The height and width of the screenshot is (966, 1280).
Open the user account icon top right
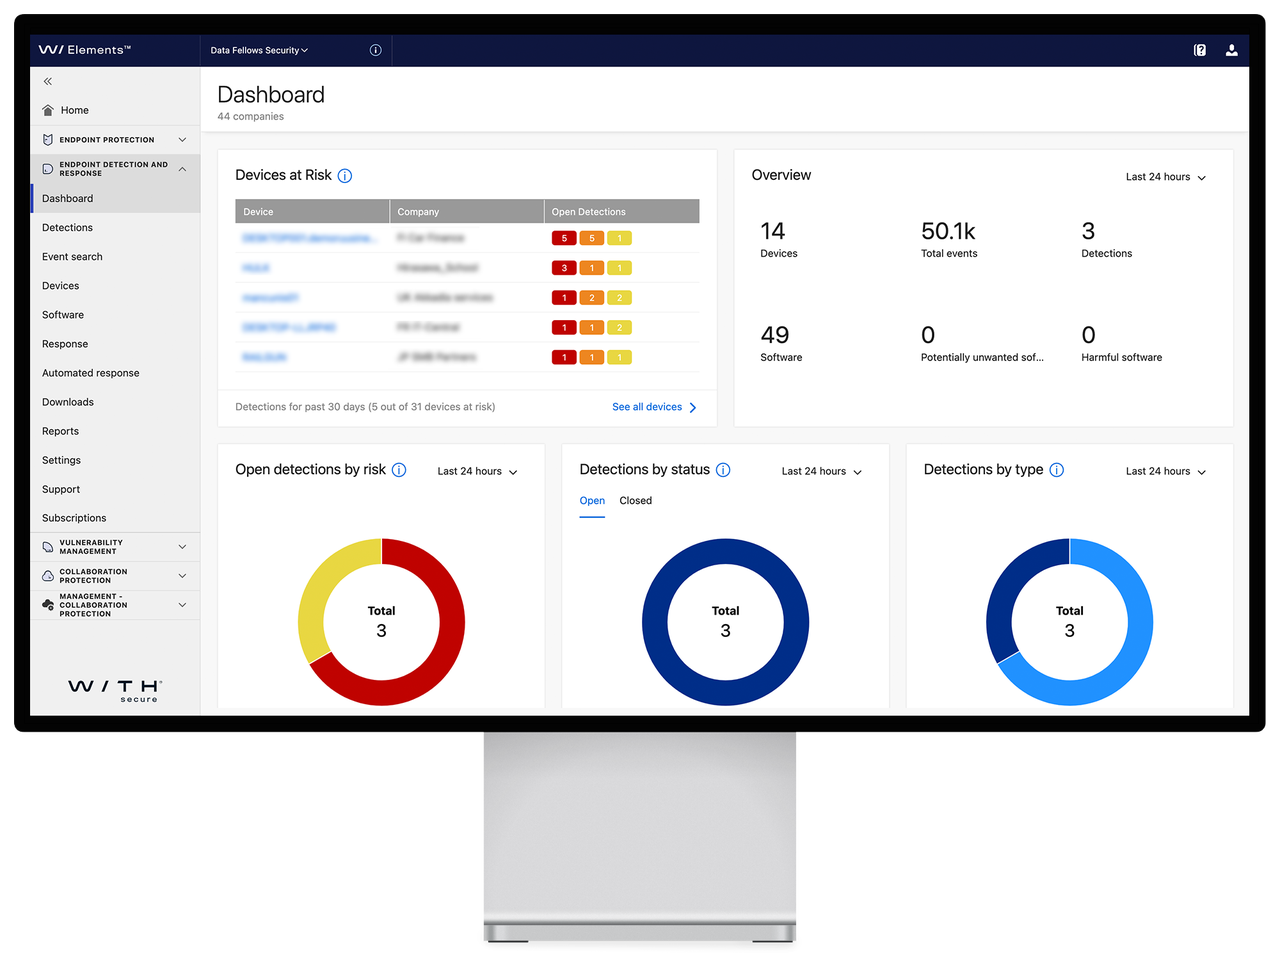pyautogui.click(x=1231, y=49)
